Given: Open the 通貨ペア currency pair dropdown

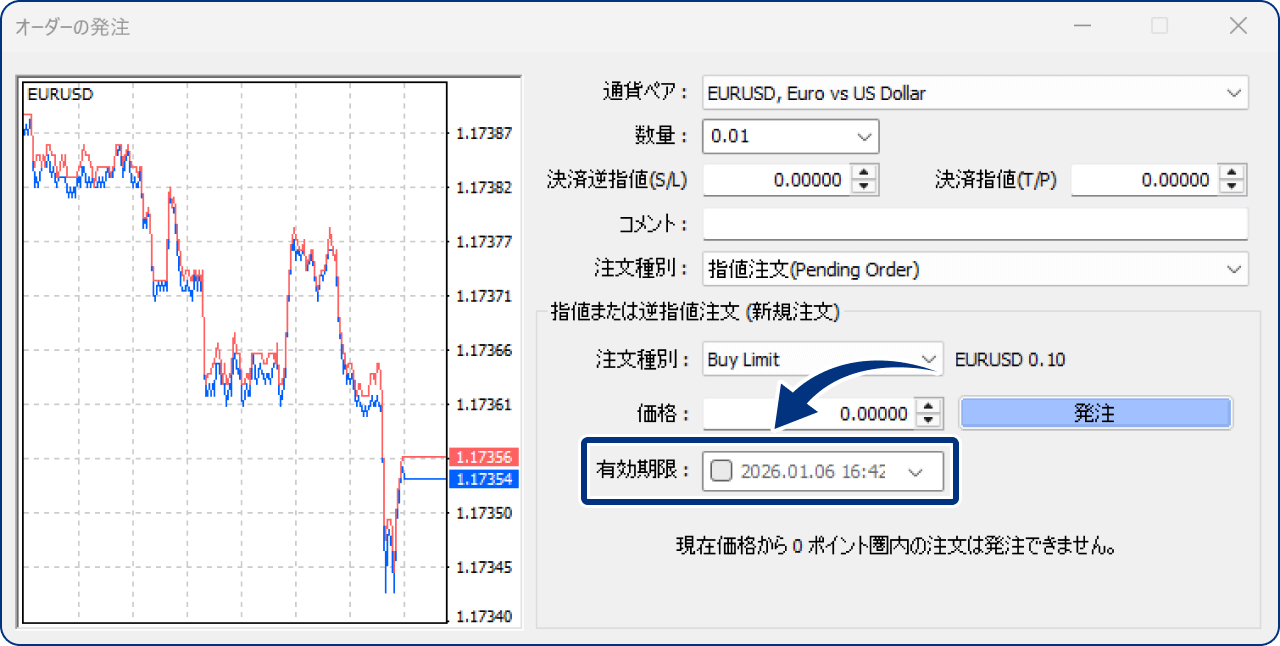Looking at the screenshot, I should pyautogui.click(x=1236, y=92).
